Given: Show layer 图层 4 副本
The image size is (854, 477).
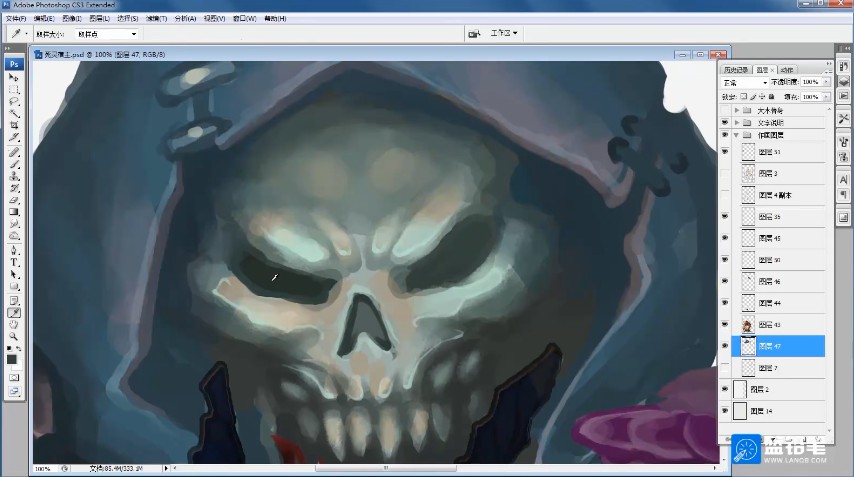Looking at the screenshot, I should pos(724,195).
